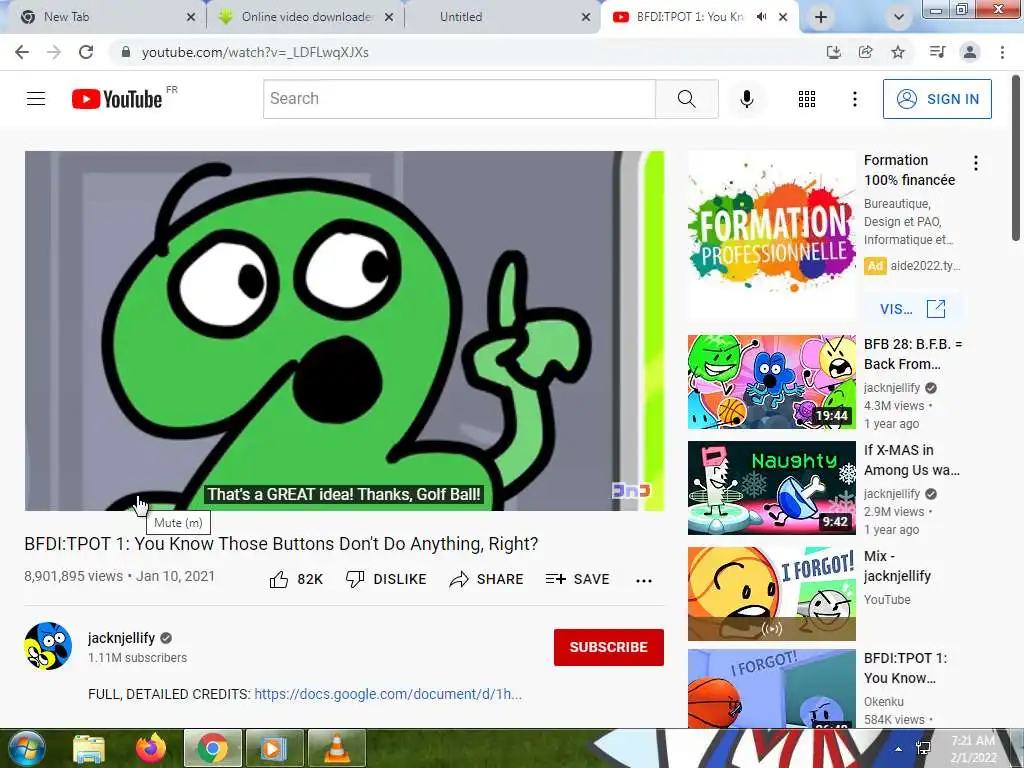
Task: Open the Okenku BFDI:TPOT 1 thumbnail
Action: (771, 688)
